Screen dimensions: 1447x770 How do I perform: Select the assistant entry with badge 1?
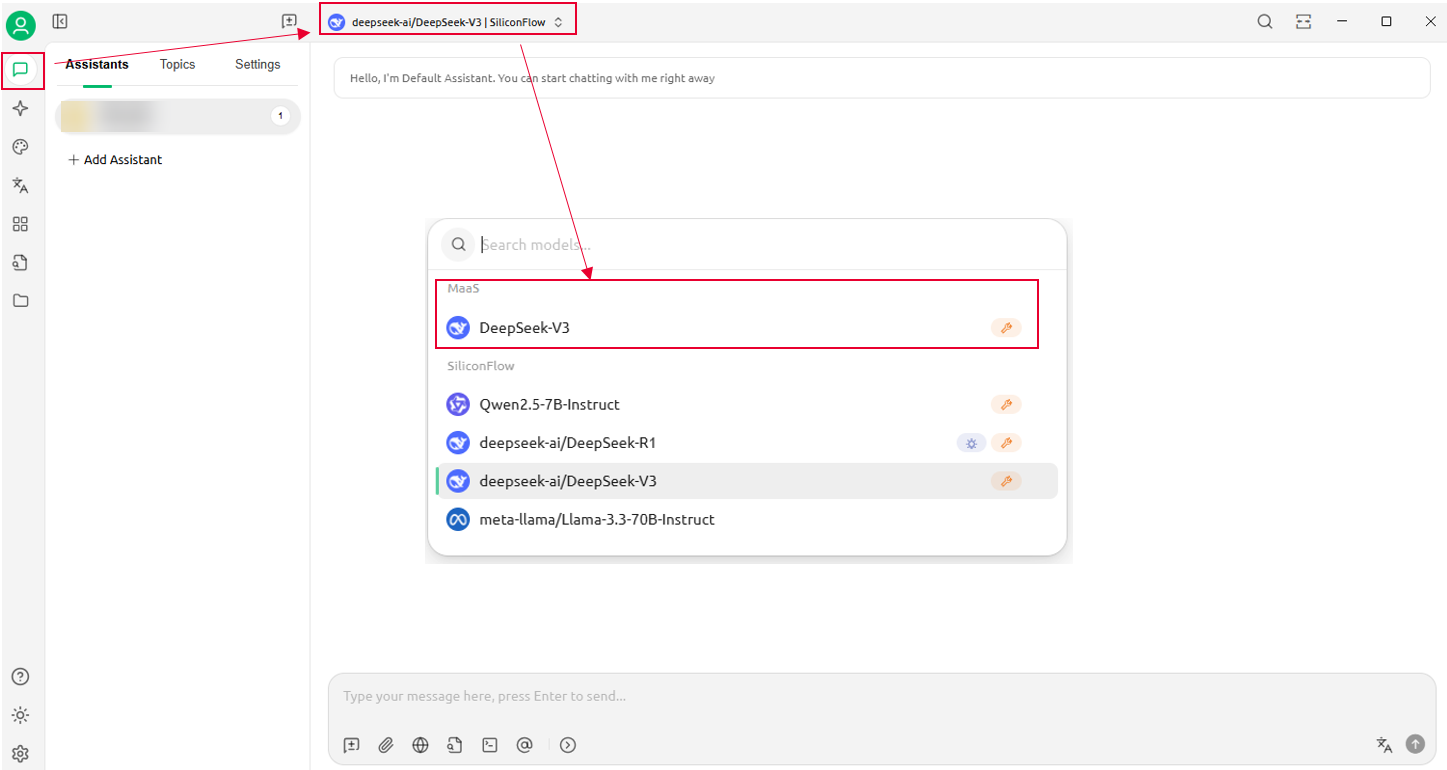click(177, 116)
